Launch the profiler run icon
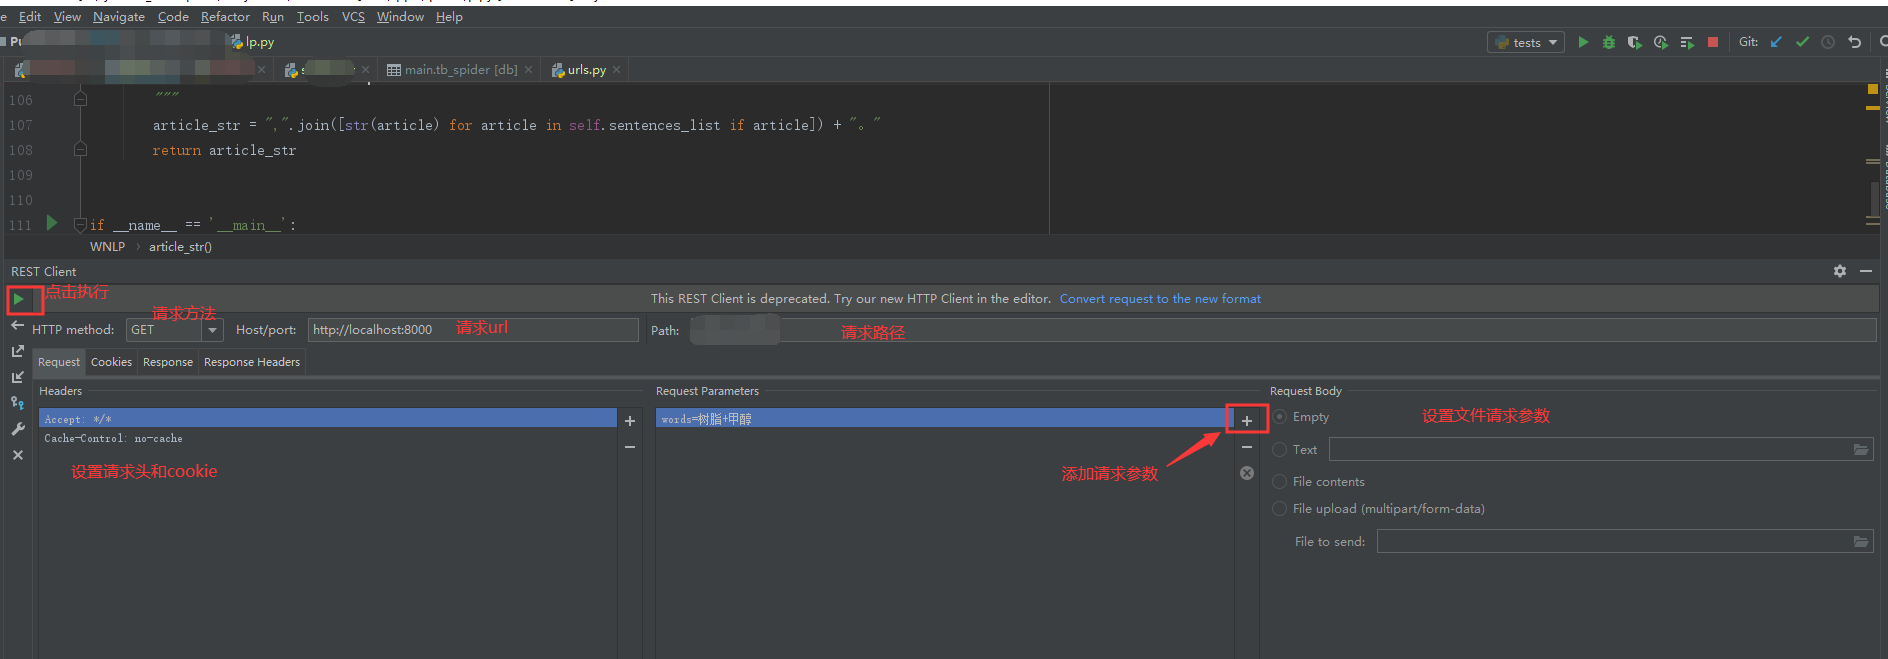Image resolution: width=1888 pixels, height=659 pixels. pos(1661,42)
